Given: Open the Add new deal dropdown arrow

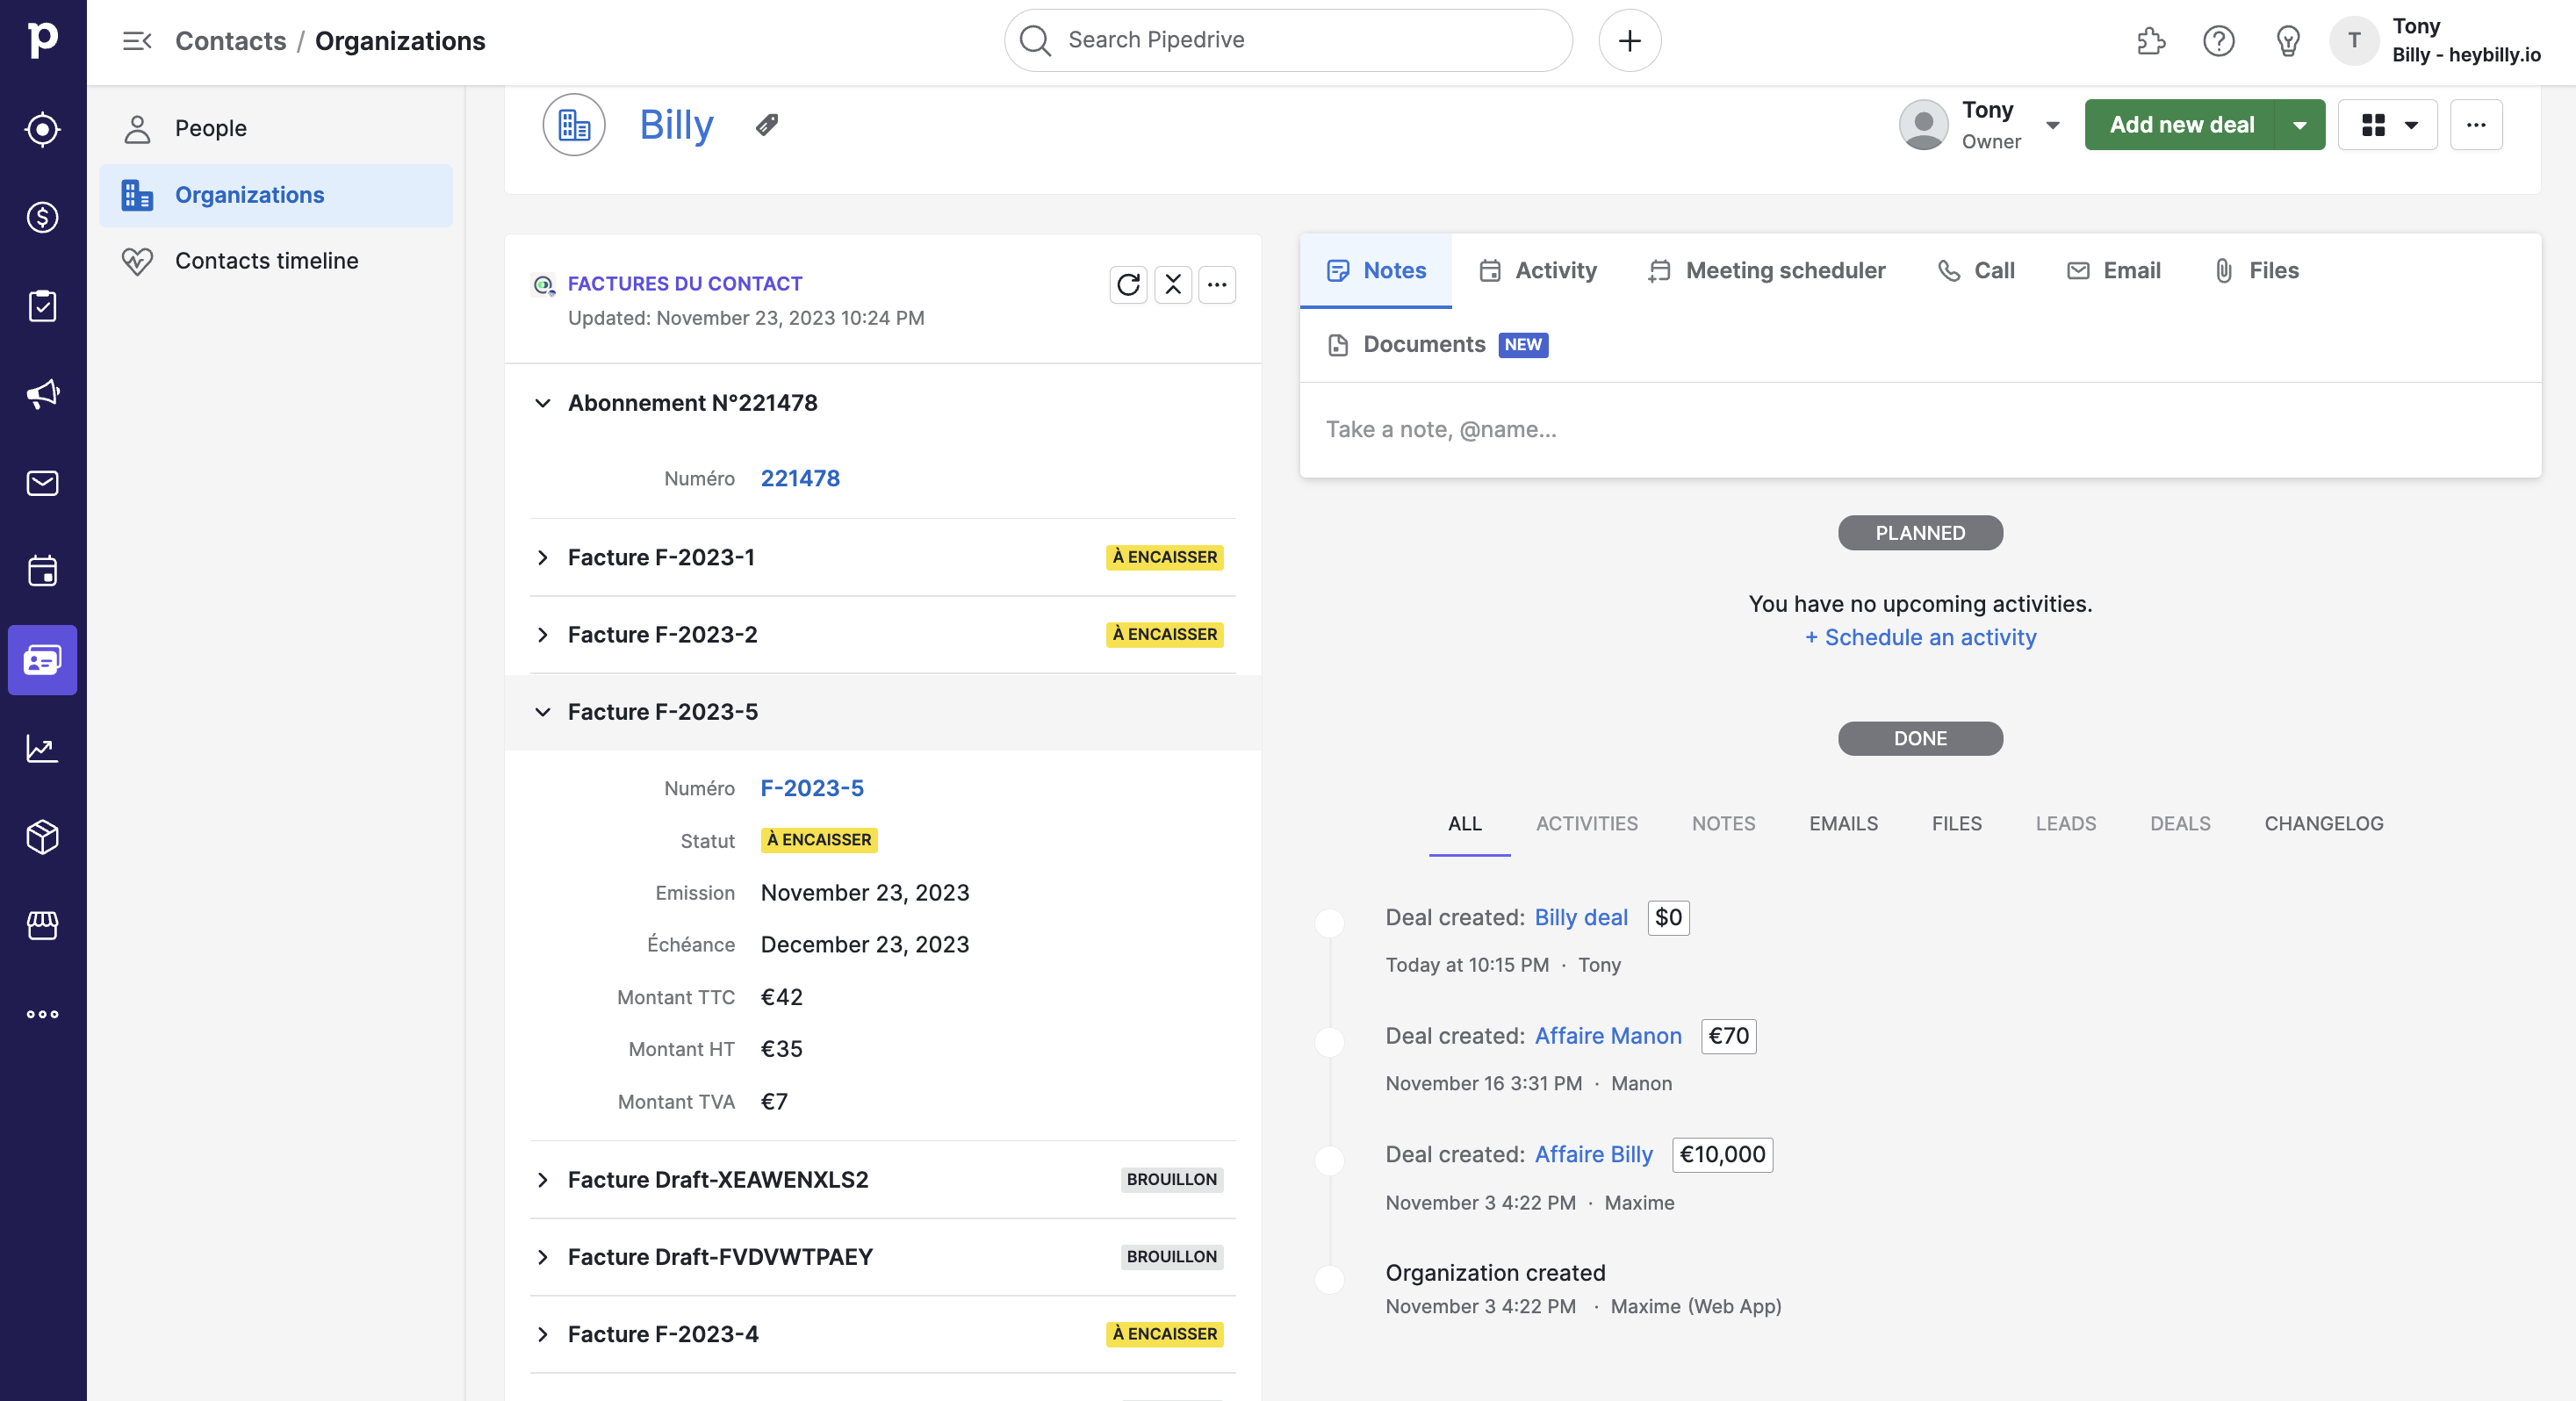Looking at the screenshot, I should pos(2300,125).
